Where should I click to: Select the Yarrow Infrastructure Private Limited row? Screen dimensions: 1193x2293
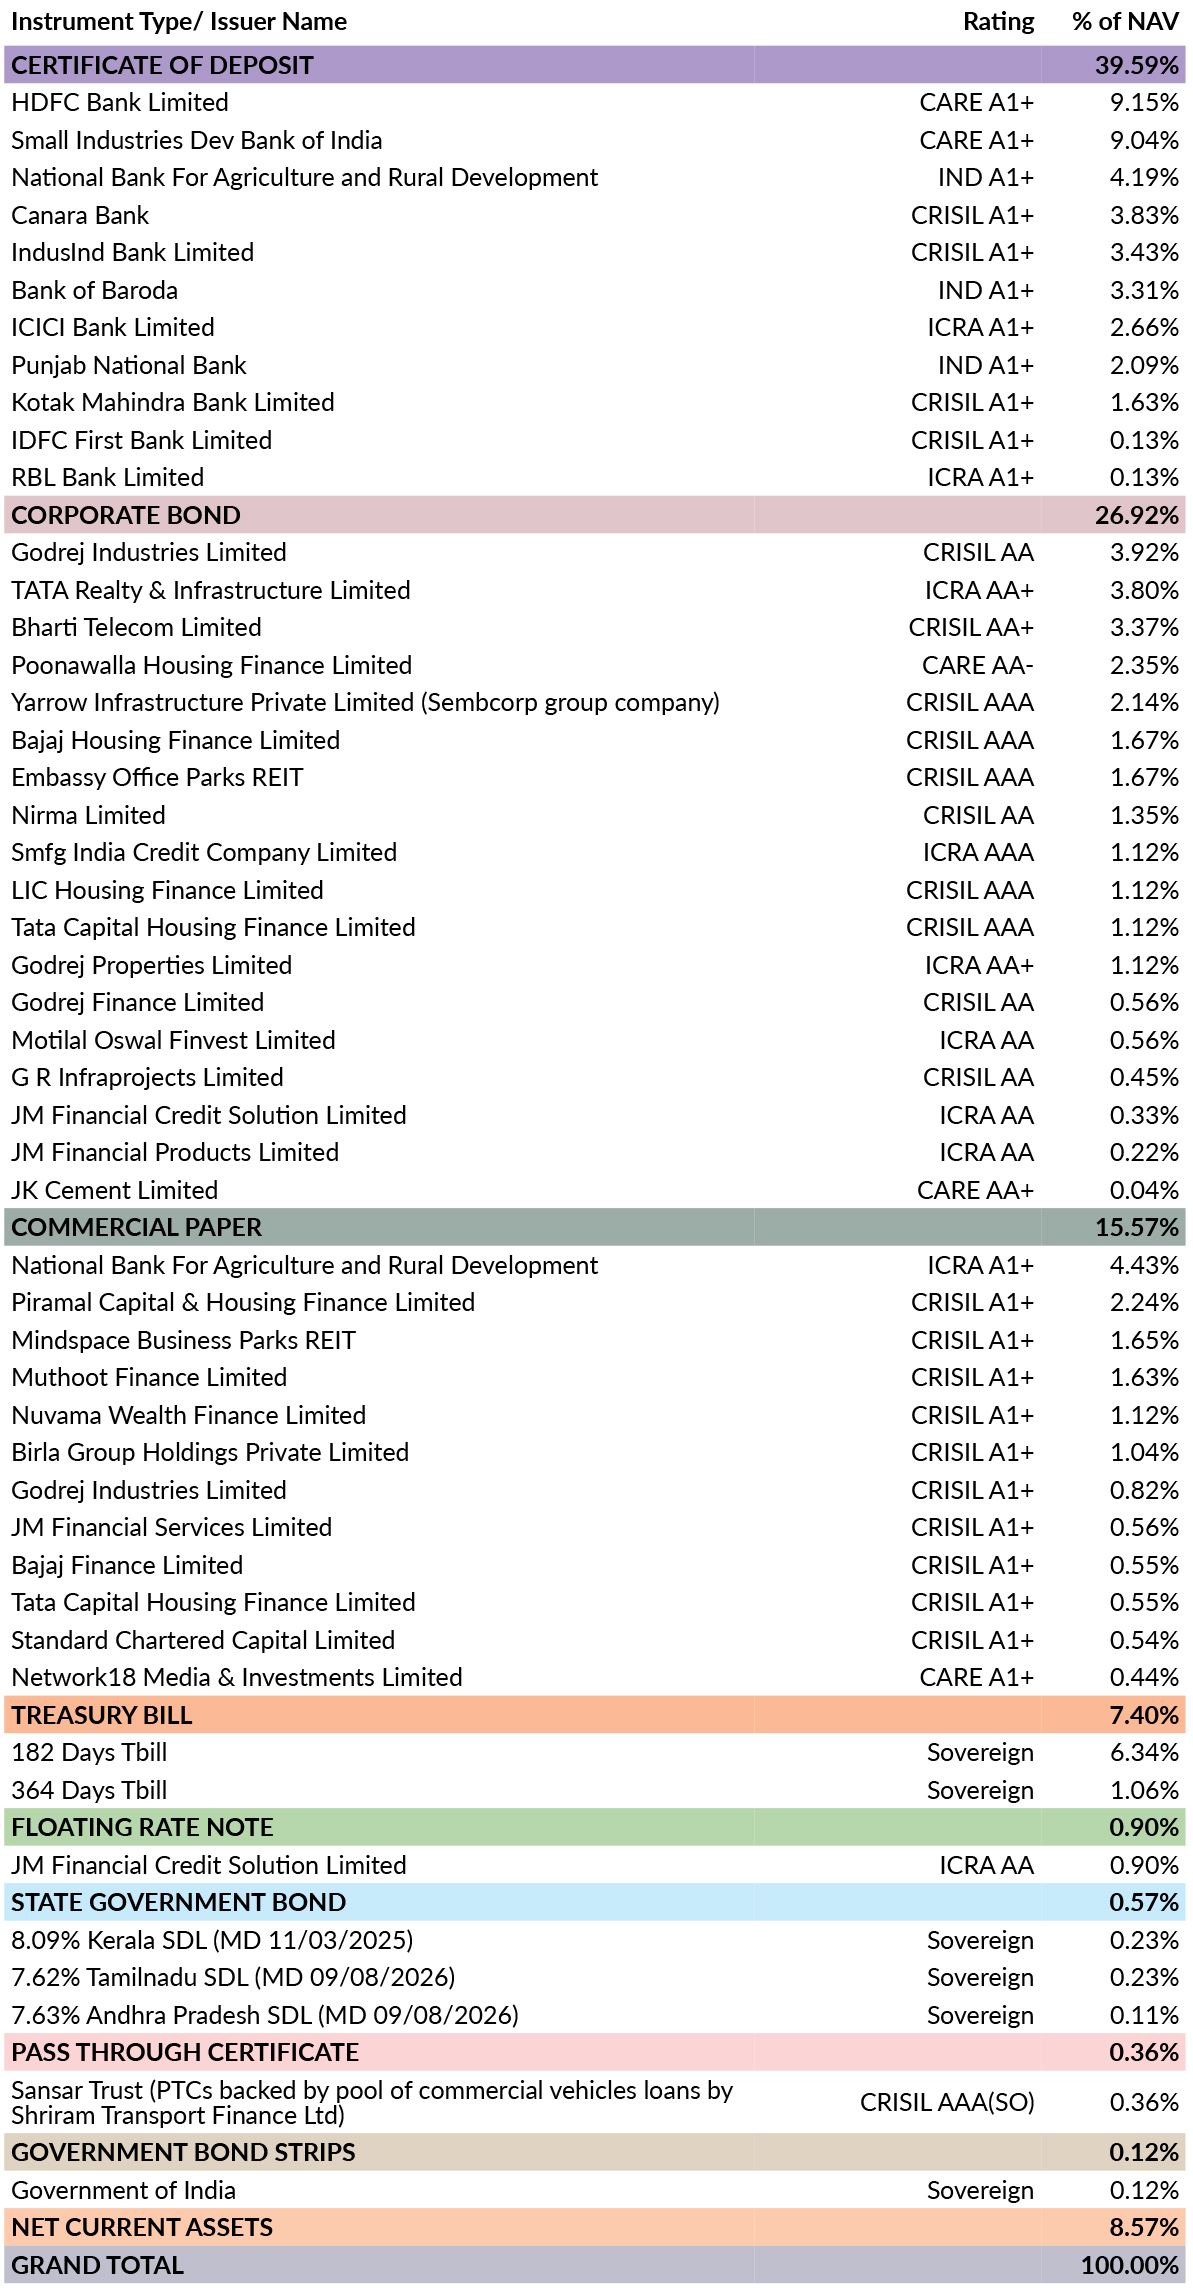(x=594, y=702)
